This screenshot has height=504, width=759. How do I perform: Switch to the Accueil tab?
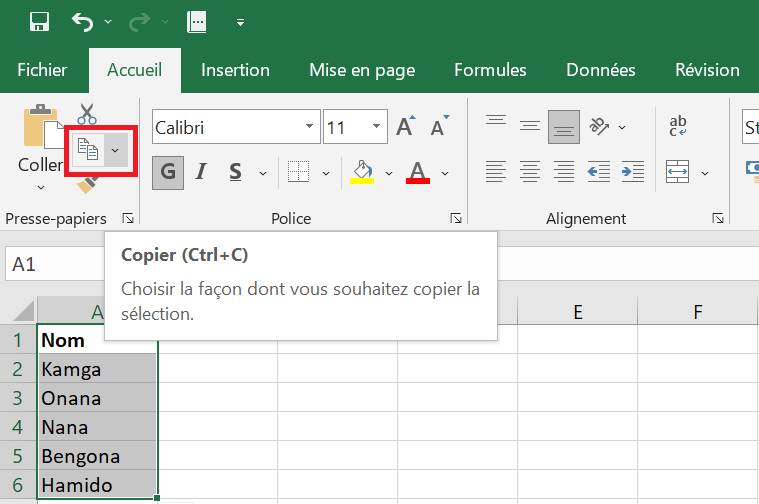pyautogui.click(x=135, y=70)
